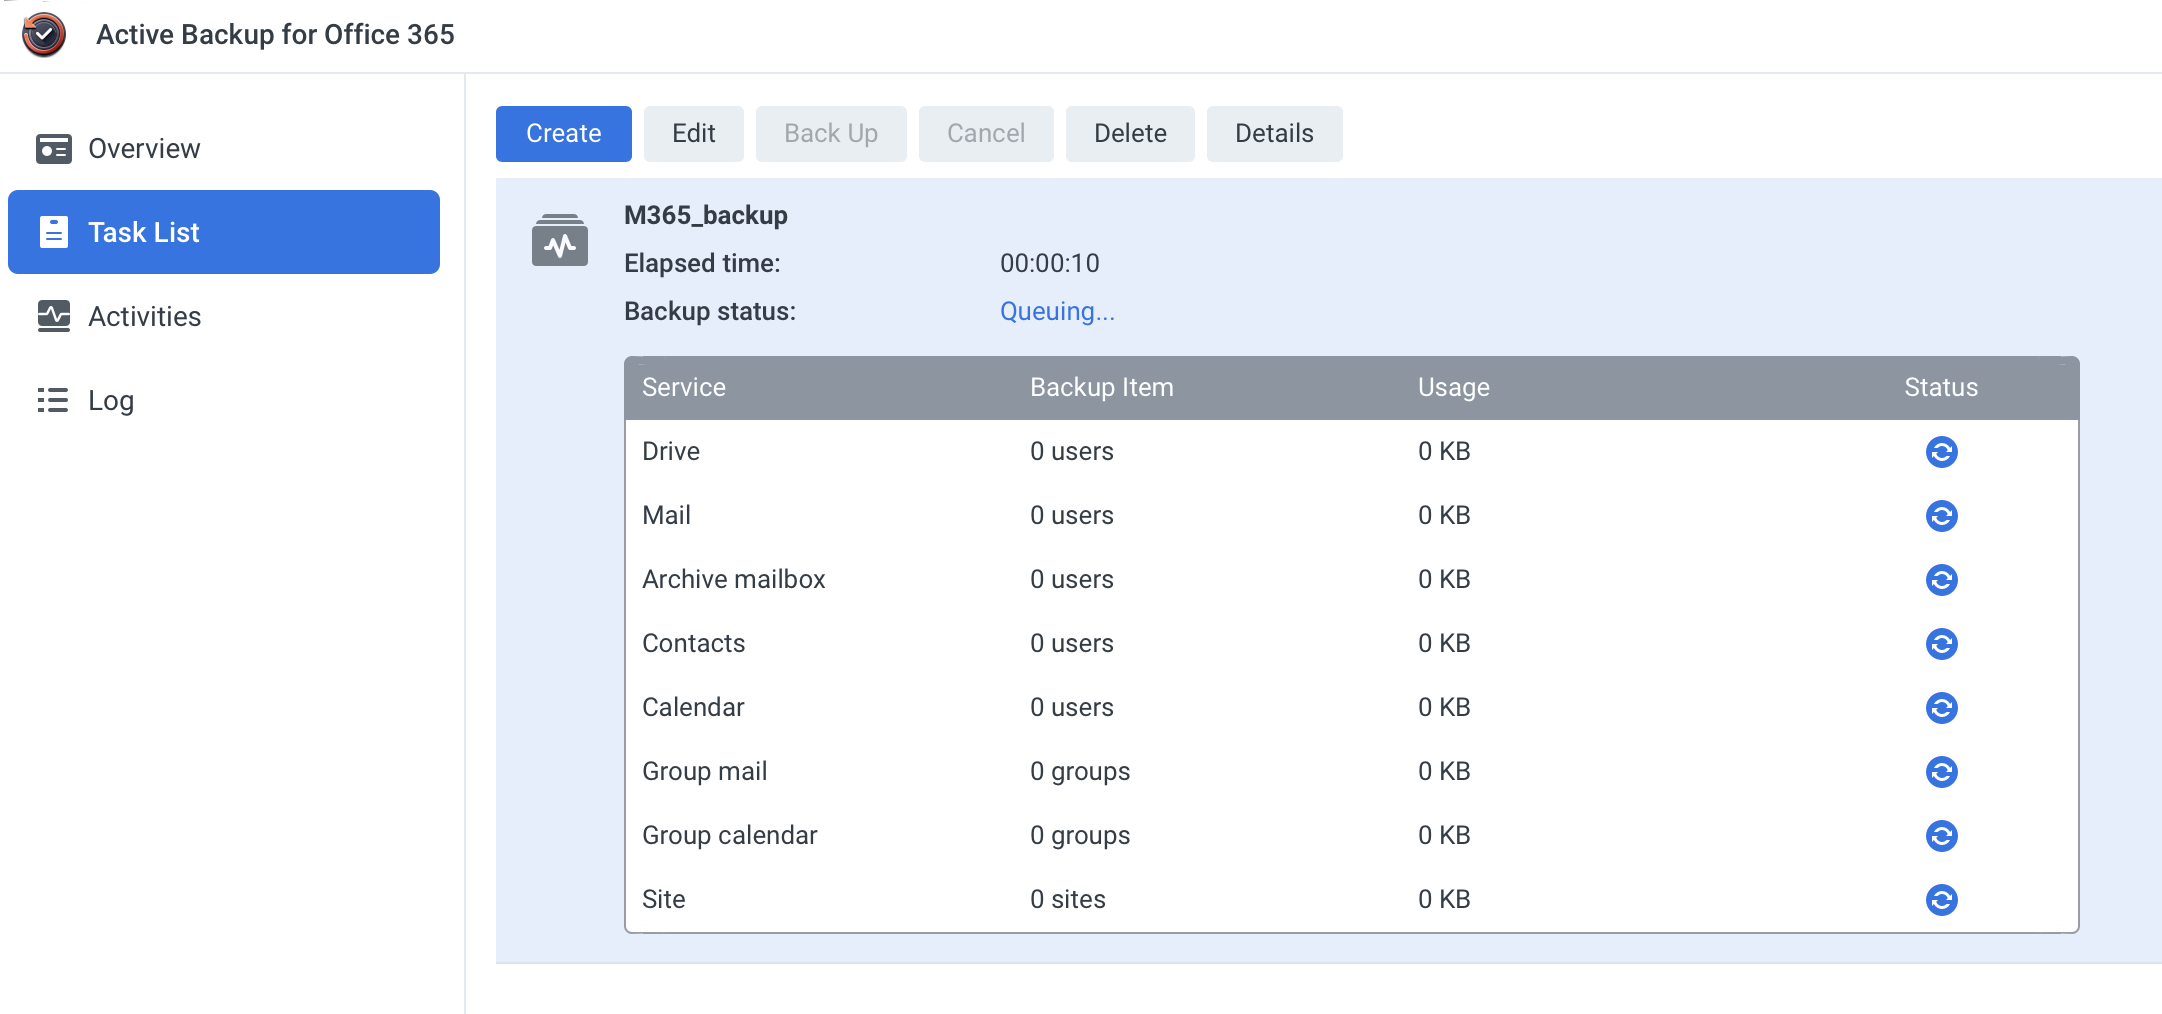This screenshot has height=1014, width=2162.
Task: Click the Mail row sync status icon
Action: [x=1940, y=516]
